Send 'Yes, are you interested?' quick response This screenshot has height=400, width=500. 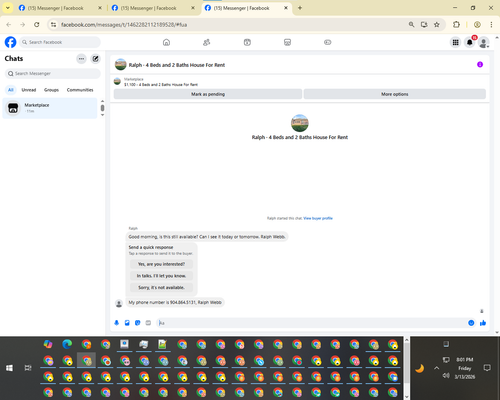[161, 264]
